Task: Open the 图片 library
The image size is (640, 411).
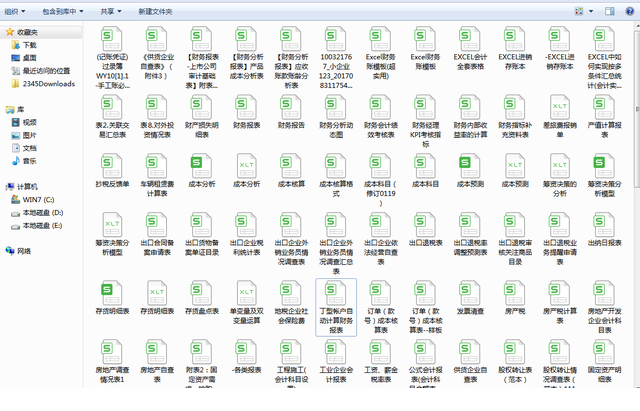Action: click(24, 136)
